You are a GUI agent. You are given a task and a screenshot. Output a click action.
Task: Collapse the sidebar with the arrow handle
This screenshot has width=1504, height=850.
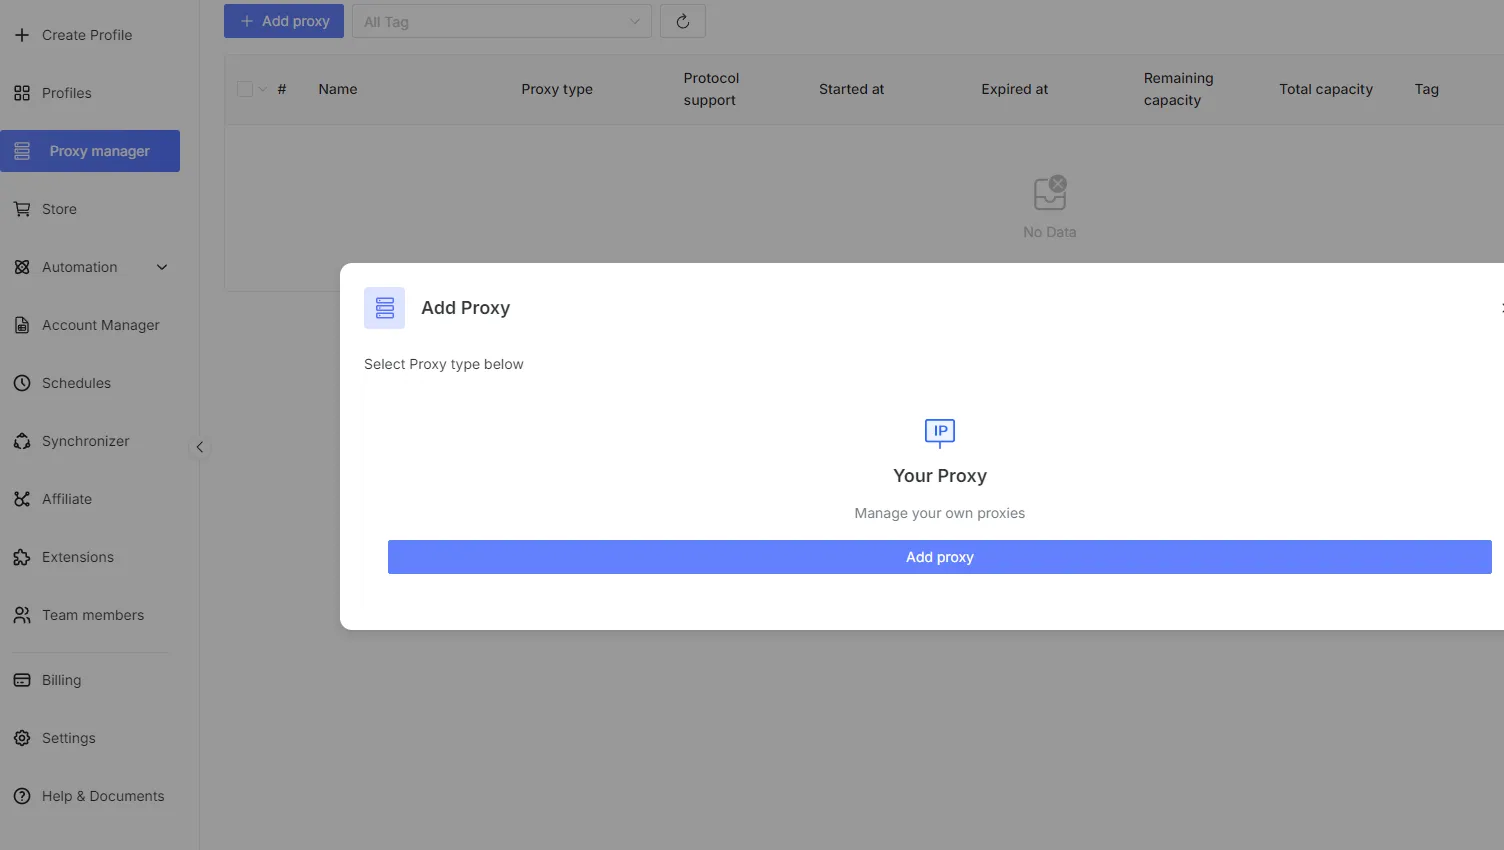click(199, 447)
